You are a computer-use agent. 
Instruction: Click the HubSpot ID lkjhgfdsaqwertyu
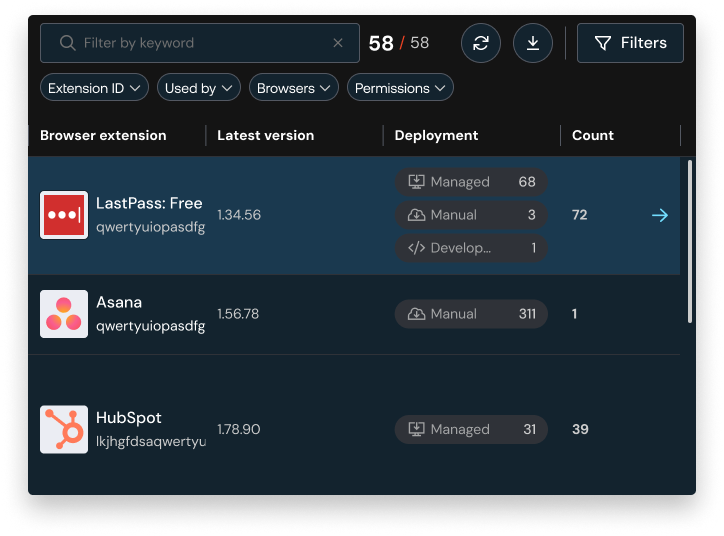151,441
